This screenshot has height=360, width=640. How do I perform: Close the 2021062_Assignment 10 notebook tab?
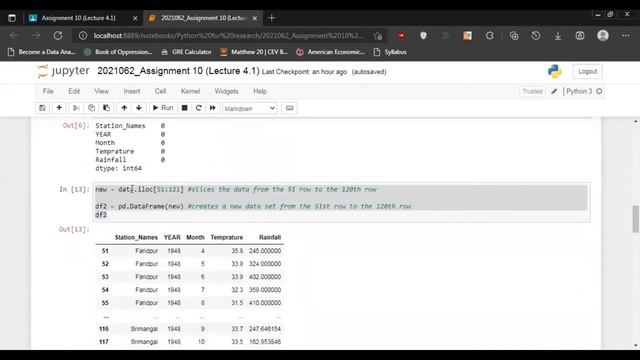click(x=255, y=18)
